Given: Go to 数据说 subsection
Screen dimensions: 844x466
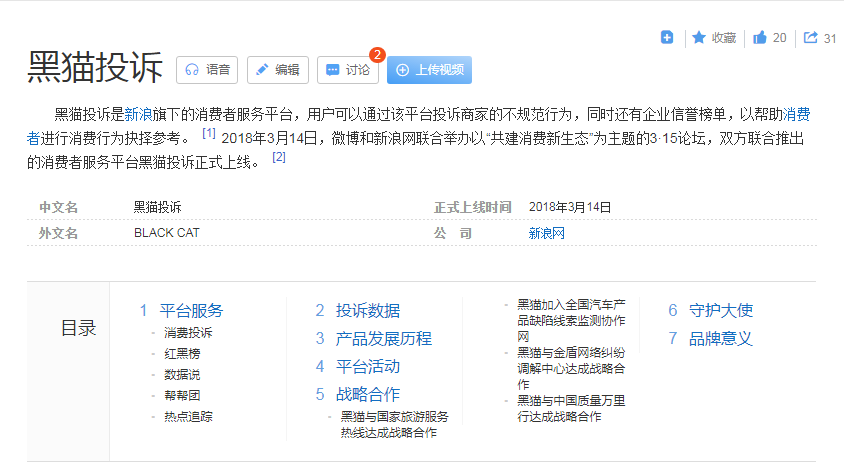Looking at the screenshot, I should click(182, 375).
